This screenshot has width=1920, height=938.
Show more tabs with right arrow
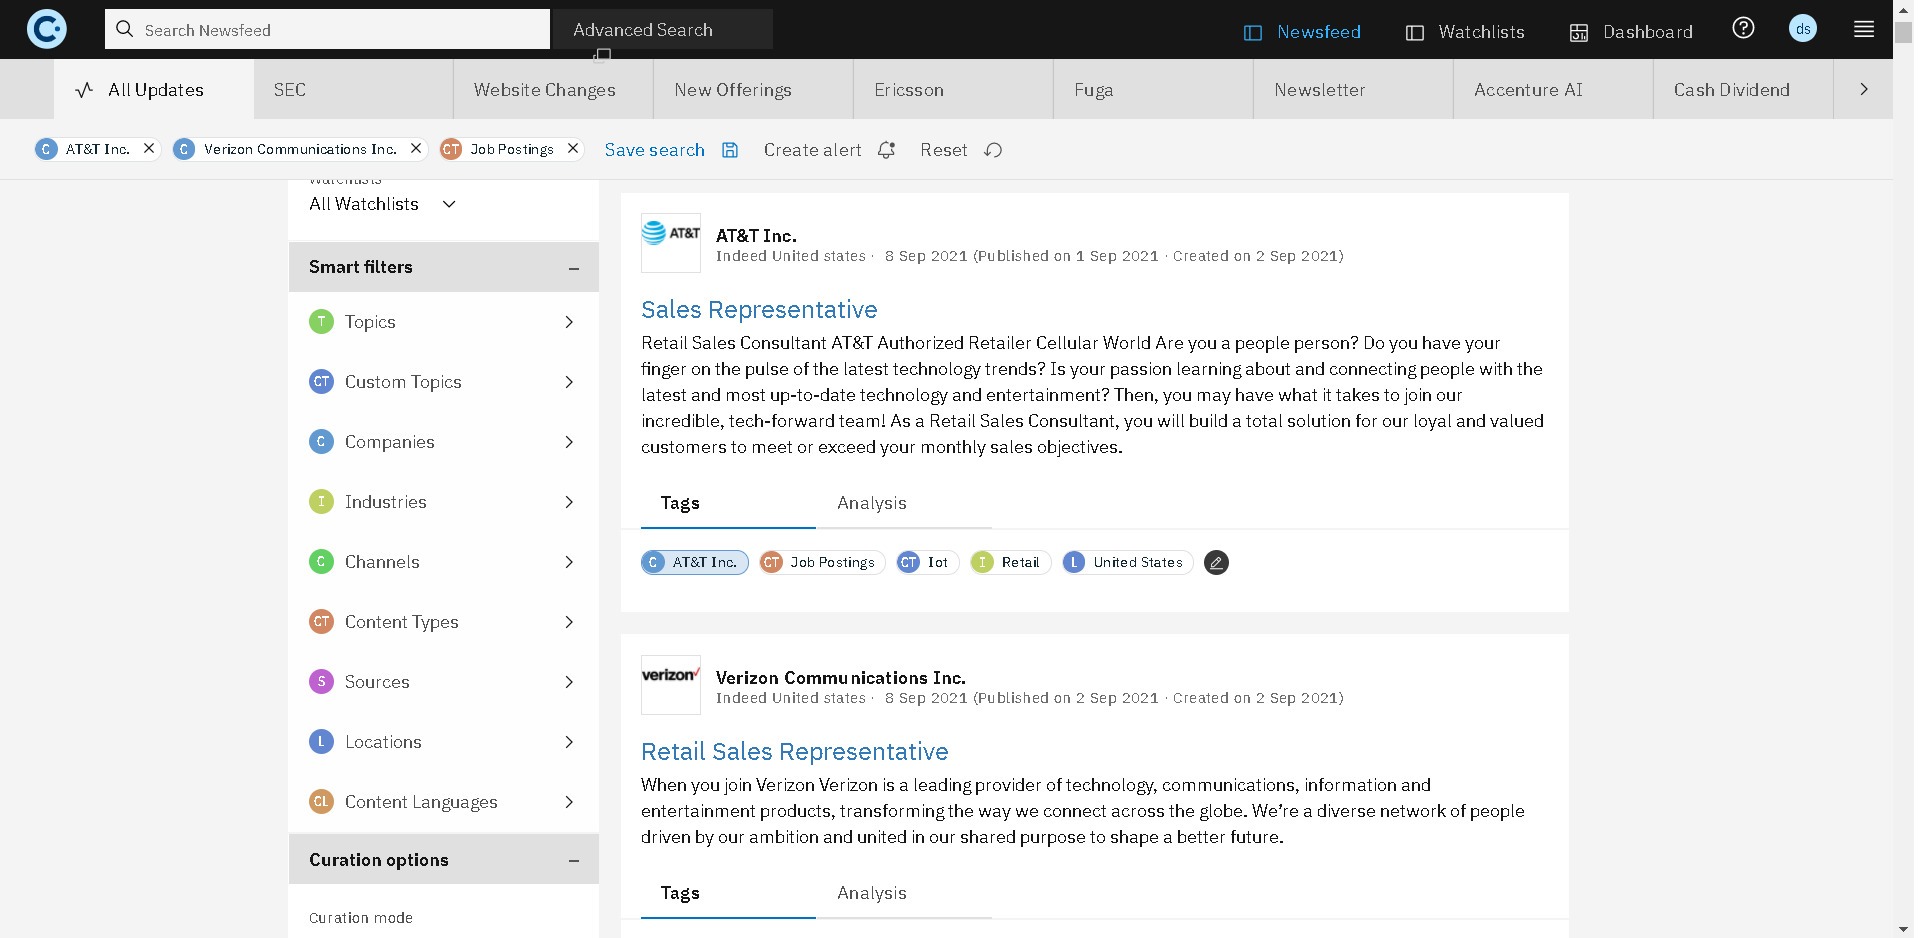pos(1863,89)
